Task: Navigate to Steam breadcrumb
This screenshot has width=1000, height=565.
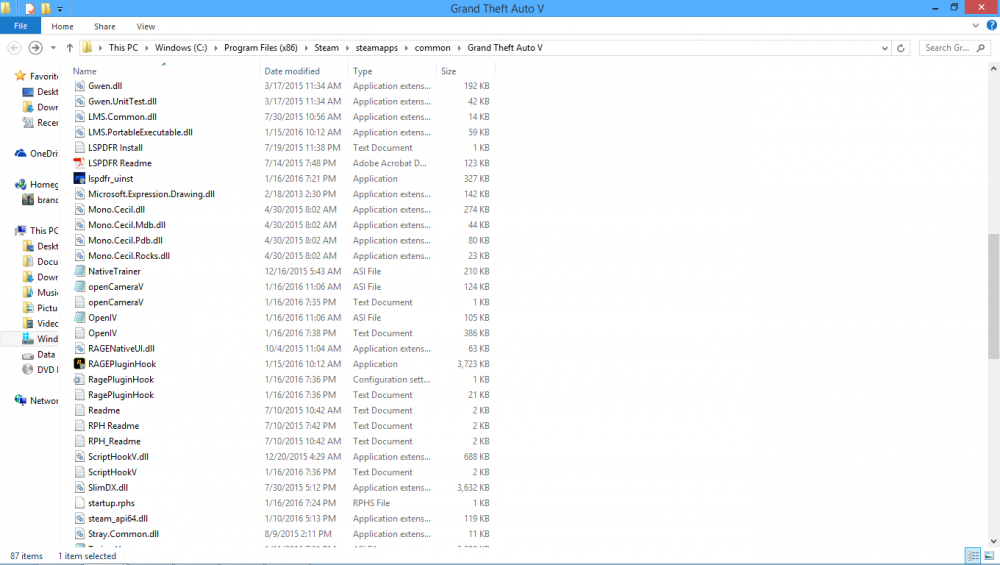Action: click(327, 48)
